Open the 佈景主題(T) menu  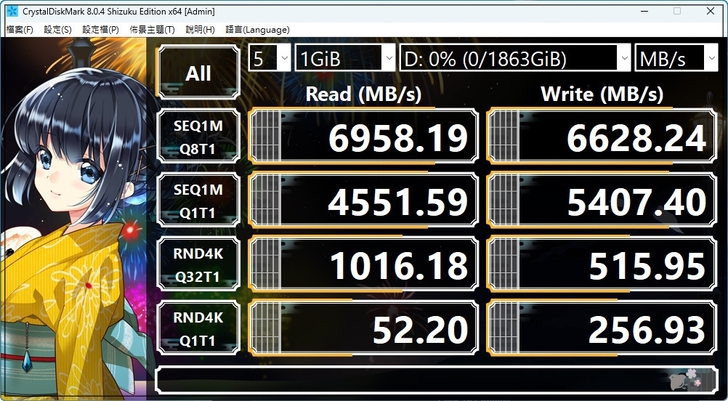[152, 30]
